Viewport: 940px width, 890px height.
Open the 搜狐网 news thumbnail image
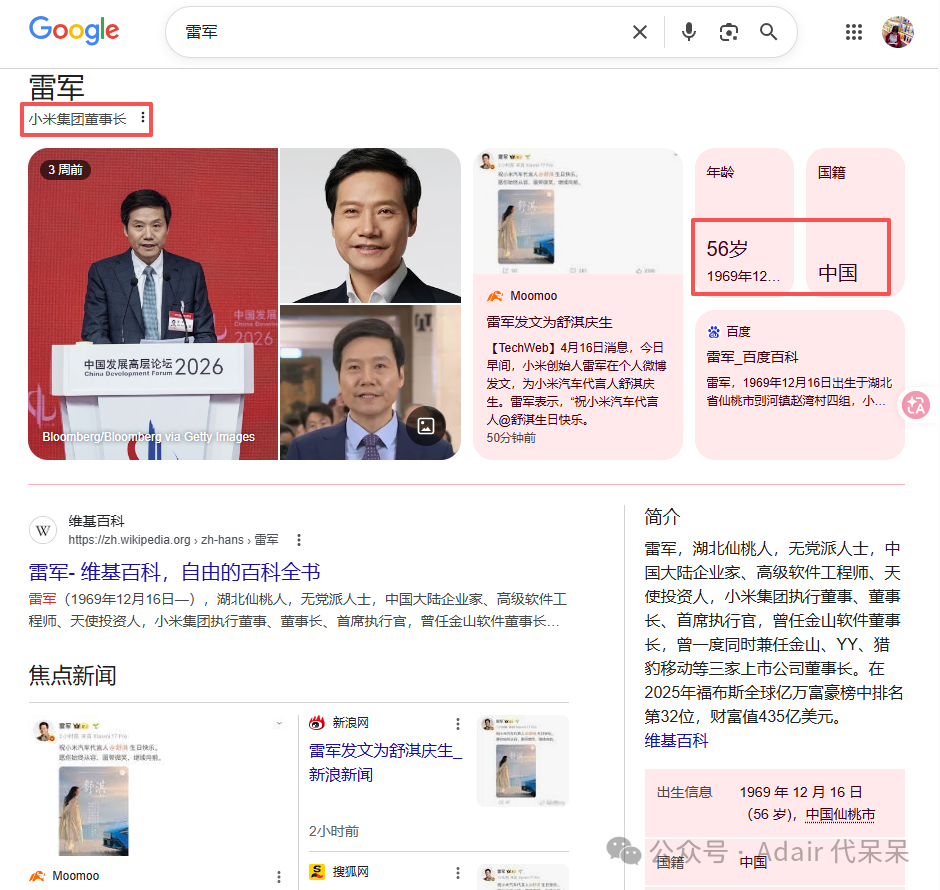(523, 877)
